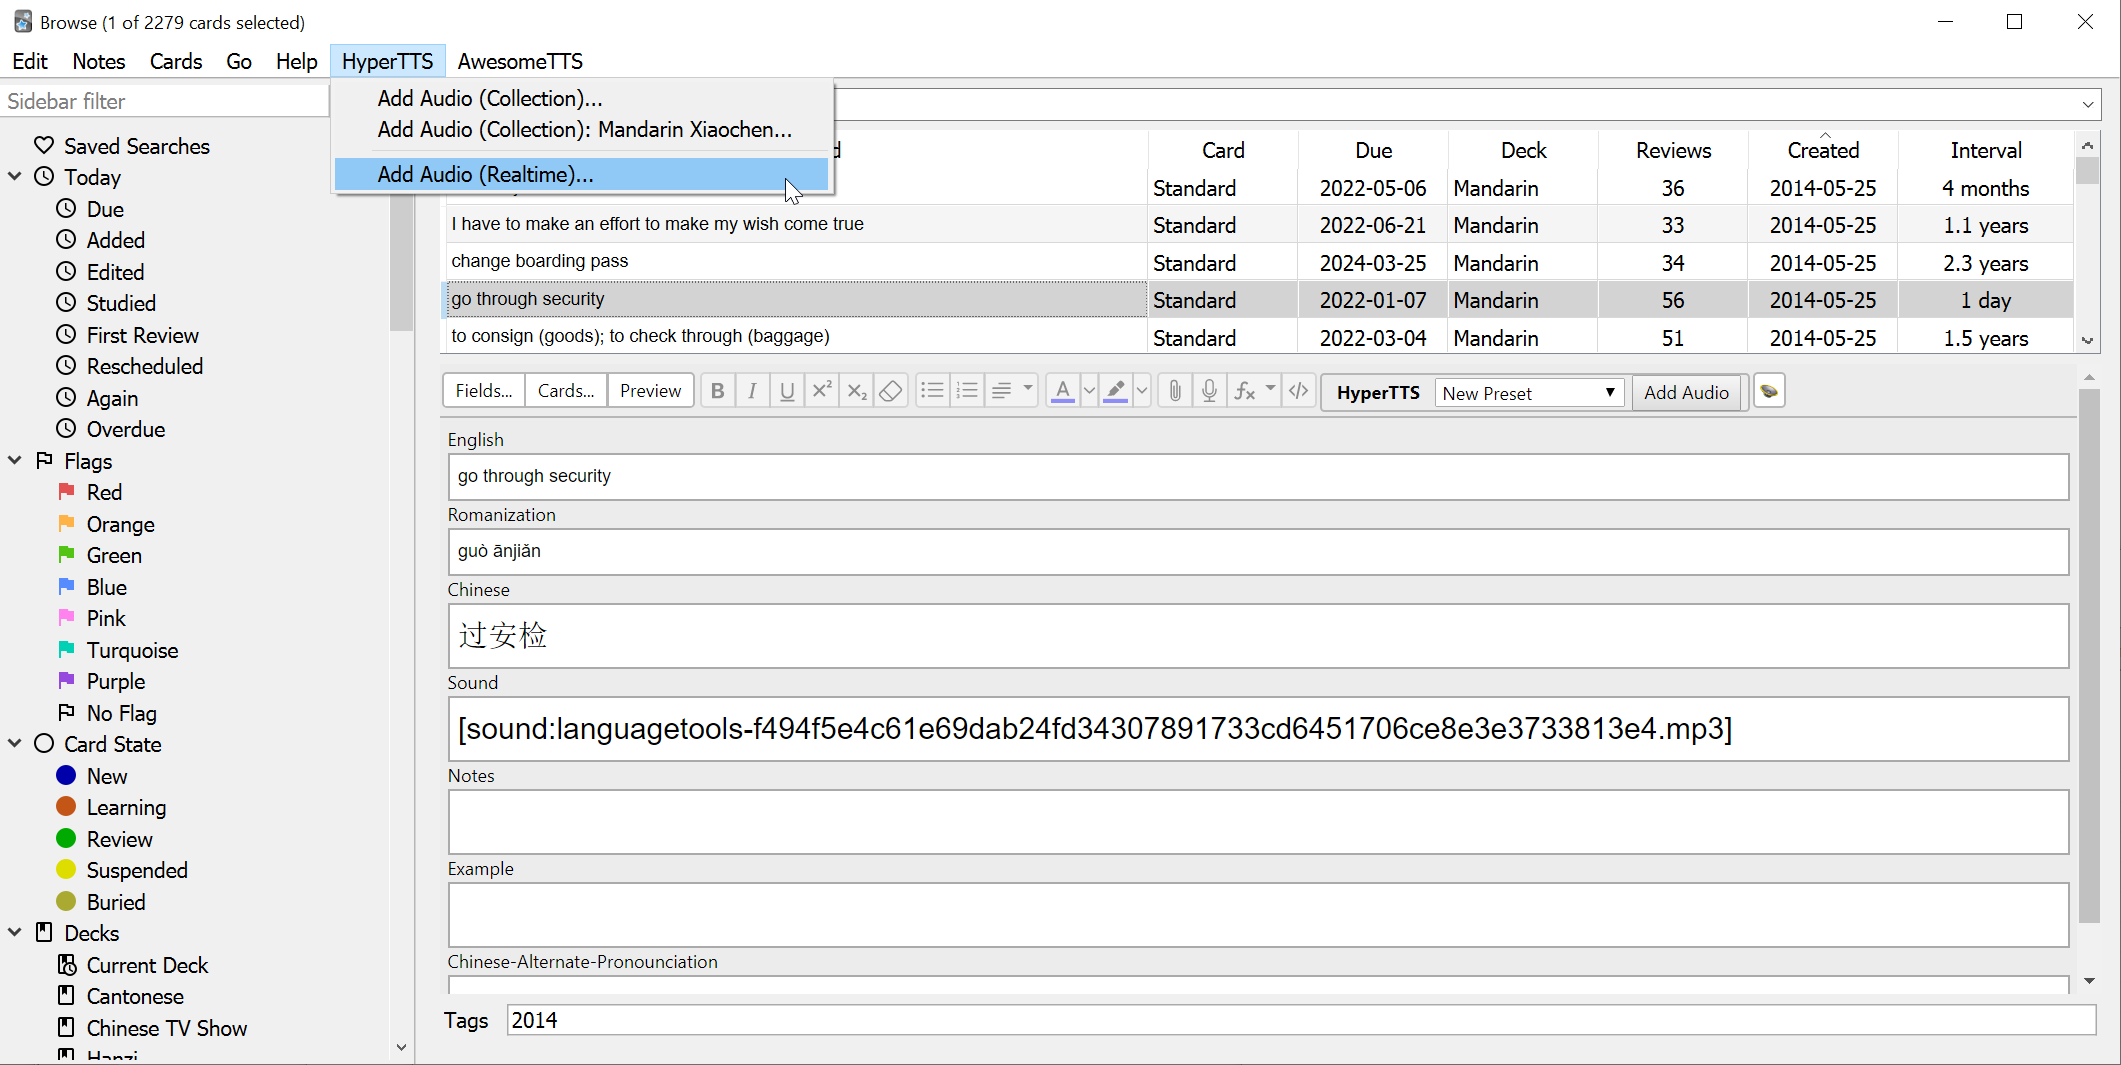This screenshot has height=1065, width=2121.
Task: Toggle superscript formatting
Action: click(822, 391)
